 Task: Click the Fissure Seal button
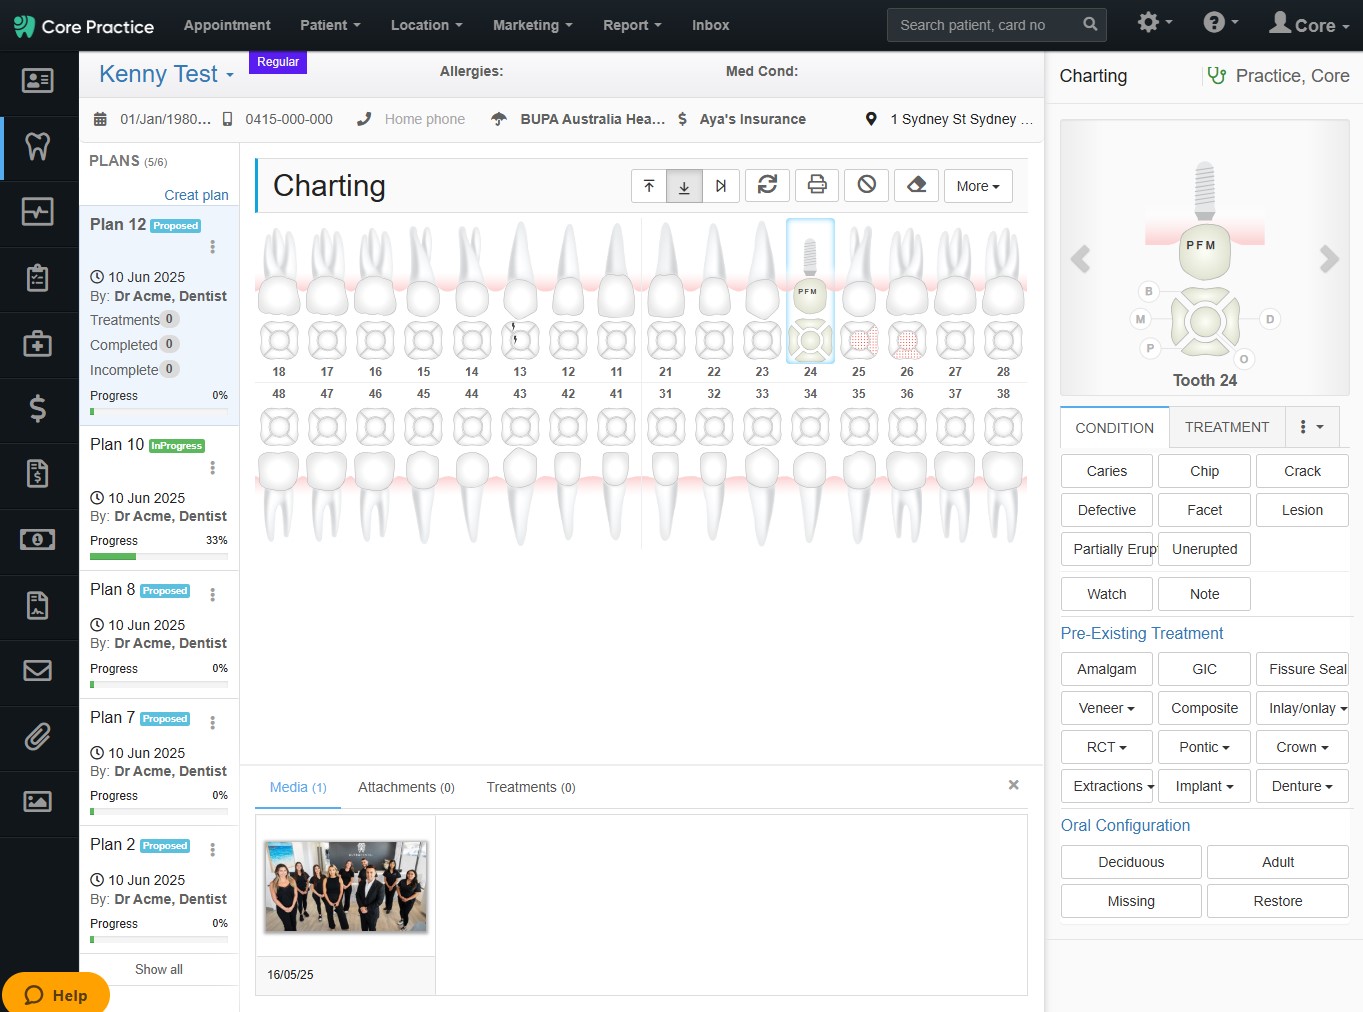[1303, 669]
